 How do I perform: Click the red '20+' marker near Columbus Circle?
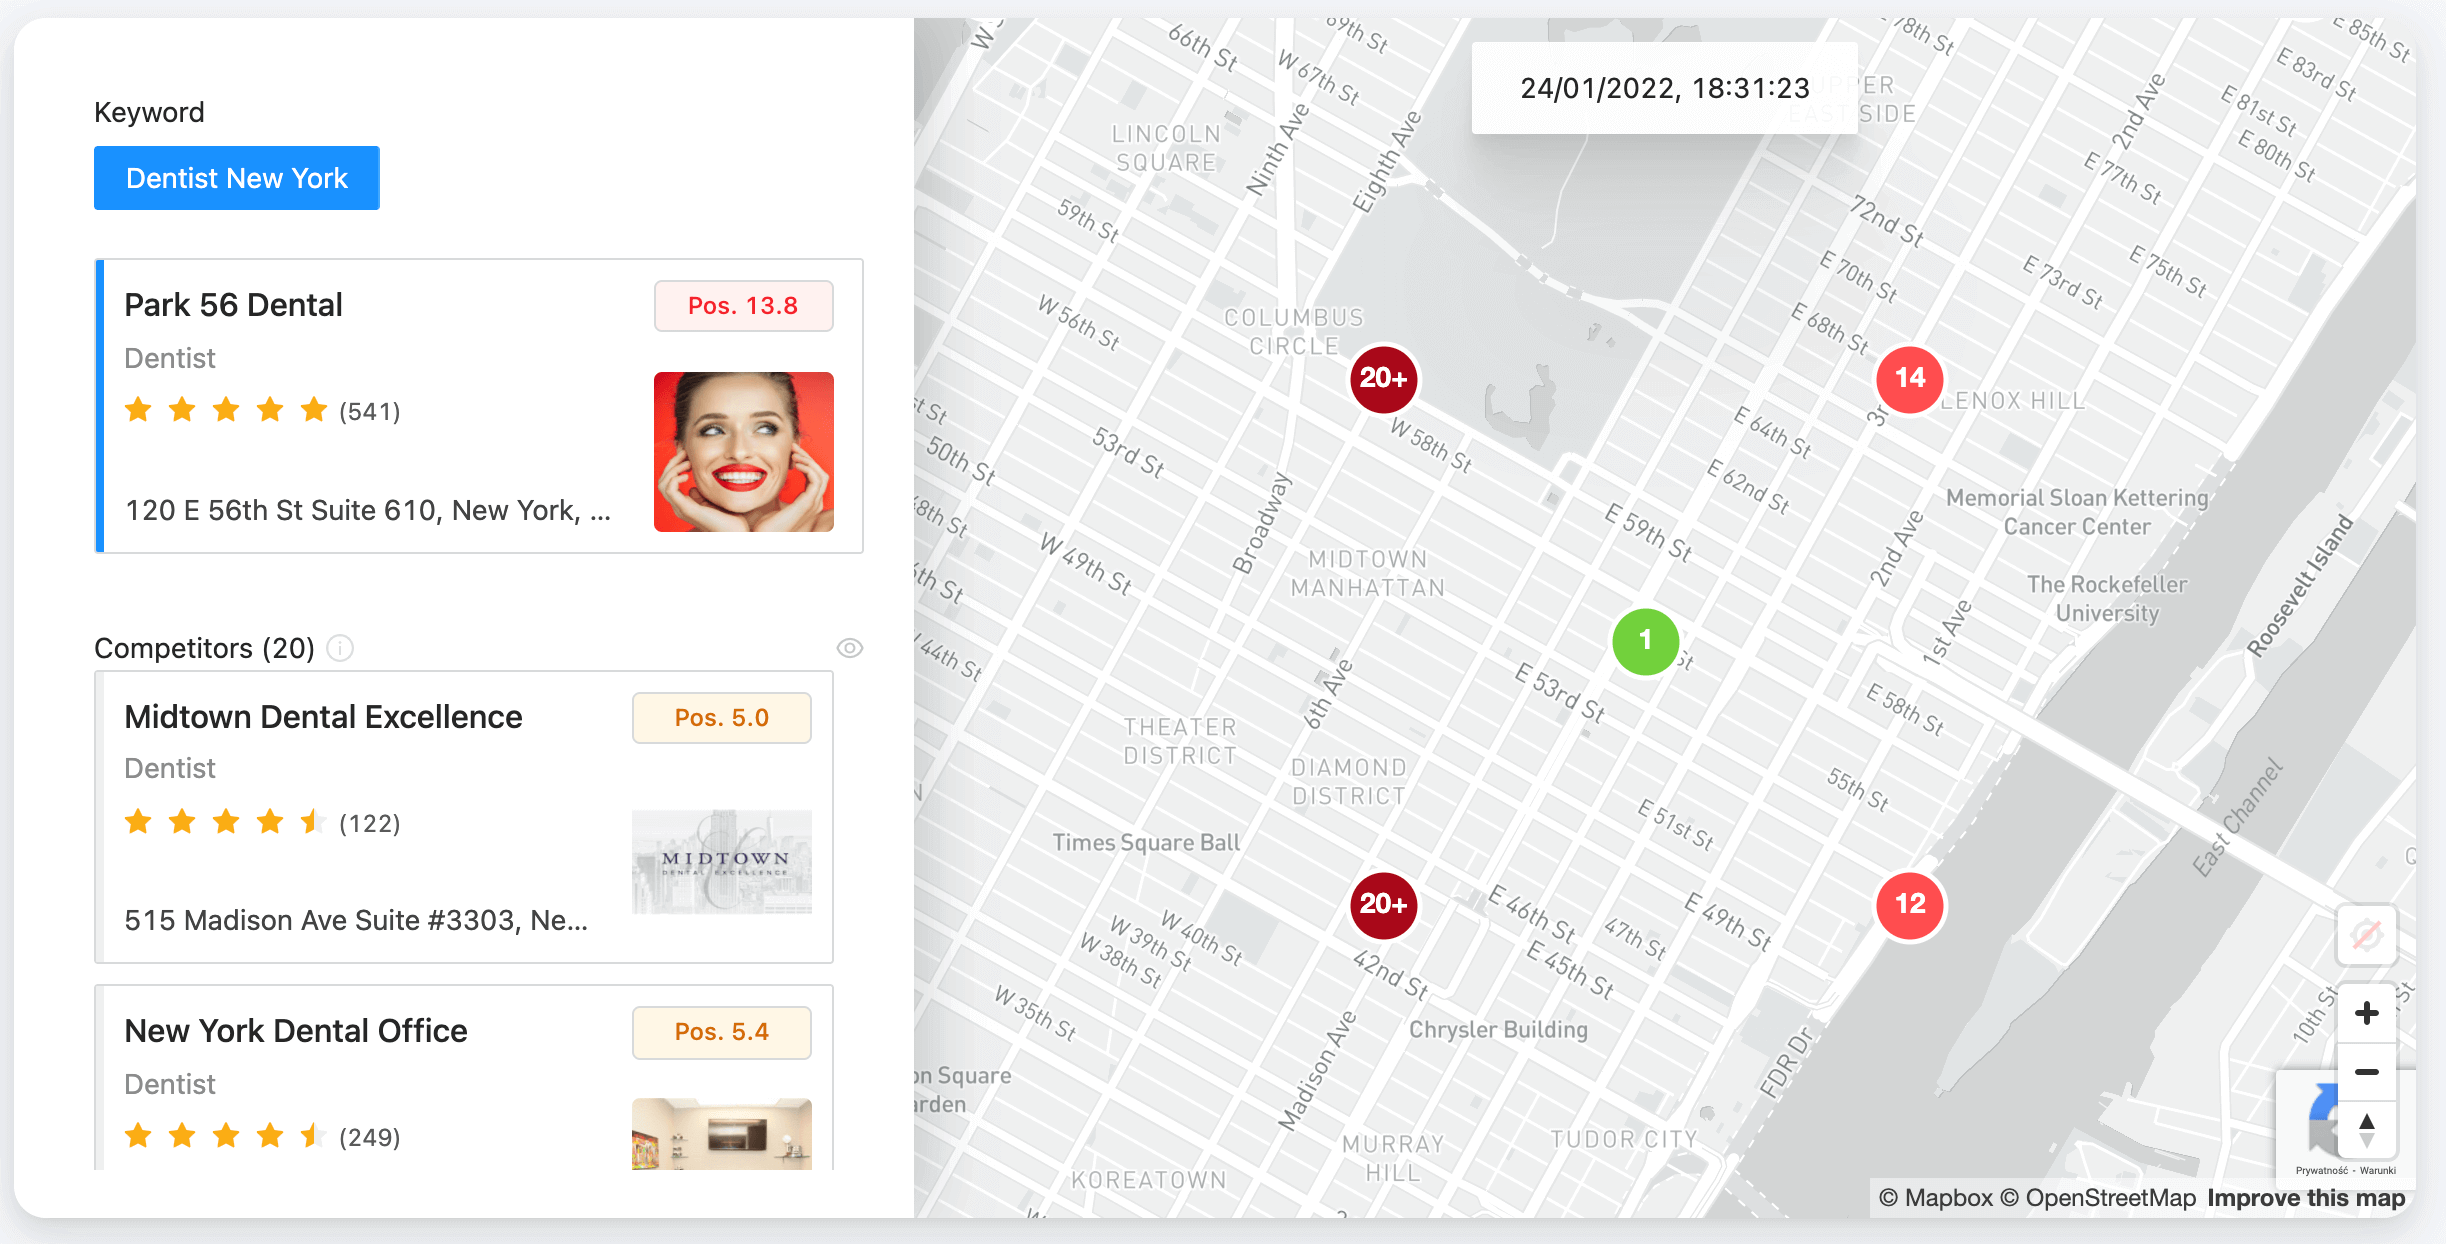pos(1378,376)
